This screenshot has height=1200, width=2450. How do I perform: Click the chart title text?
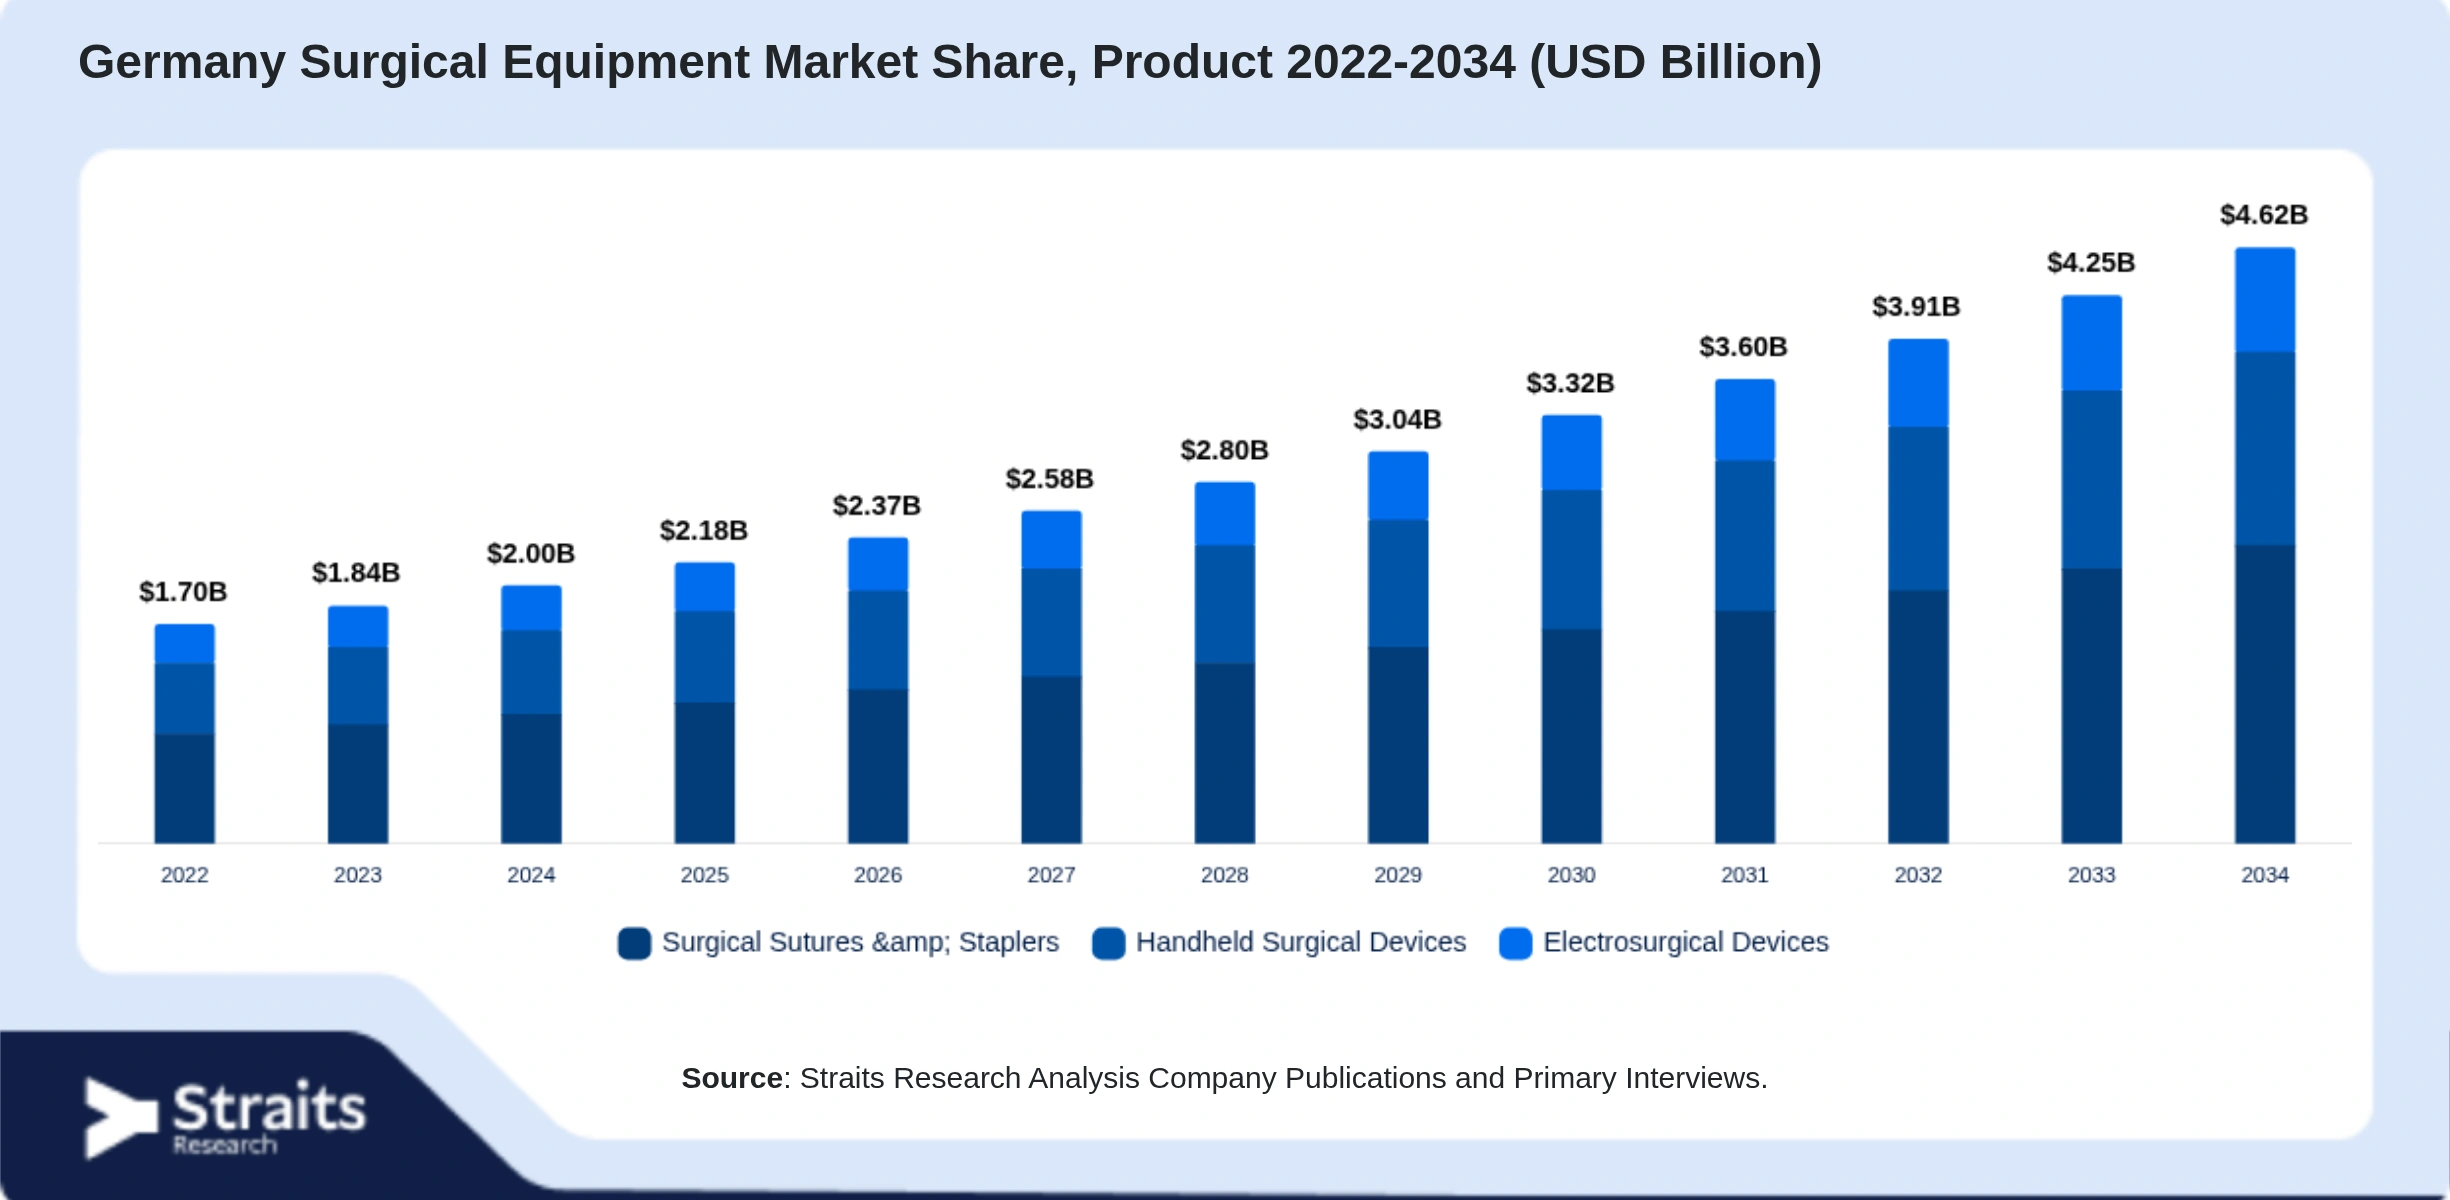click(950, 63)
